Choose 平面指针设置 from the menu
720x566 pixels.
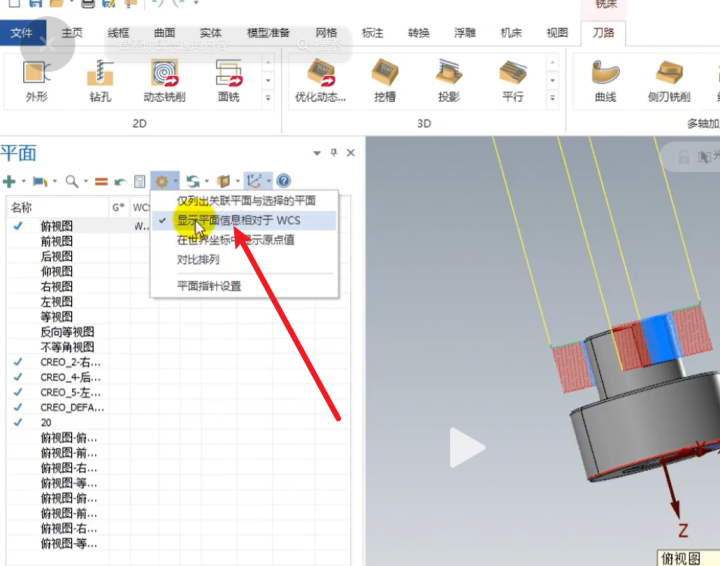point(209,285)
